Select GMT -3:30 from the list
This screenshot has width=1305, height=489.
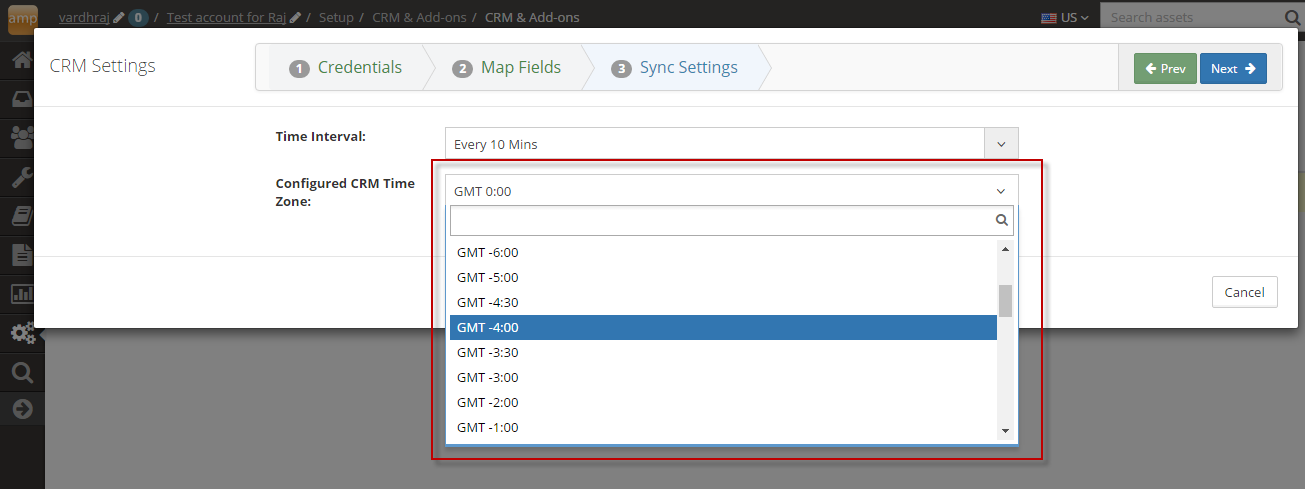click(x=723, y=352)
